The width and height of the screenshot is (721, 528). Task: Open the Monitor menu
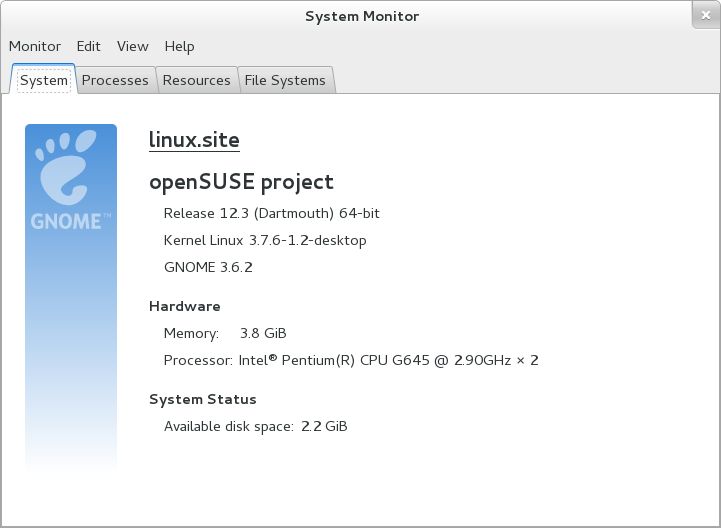point(35,46)
